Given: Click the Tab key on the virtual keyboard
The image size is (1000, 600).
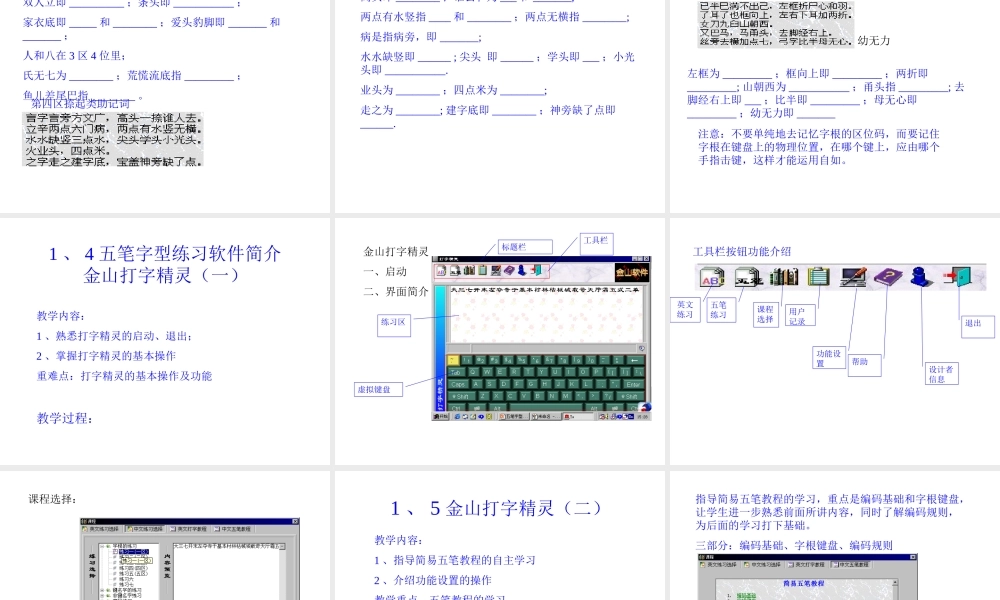Looking at the screenshot, I should pyautogui.click(x=456, y=372).
